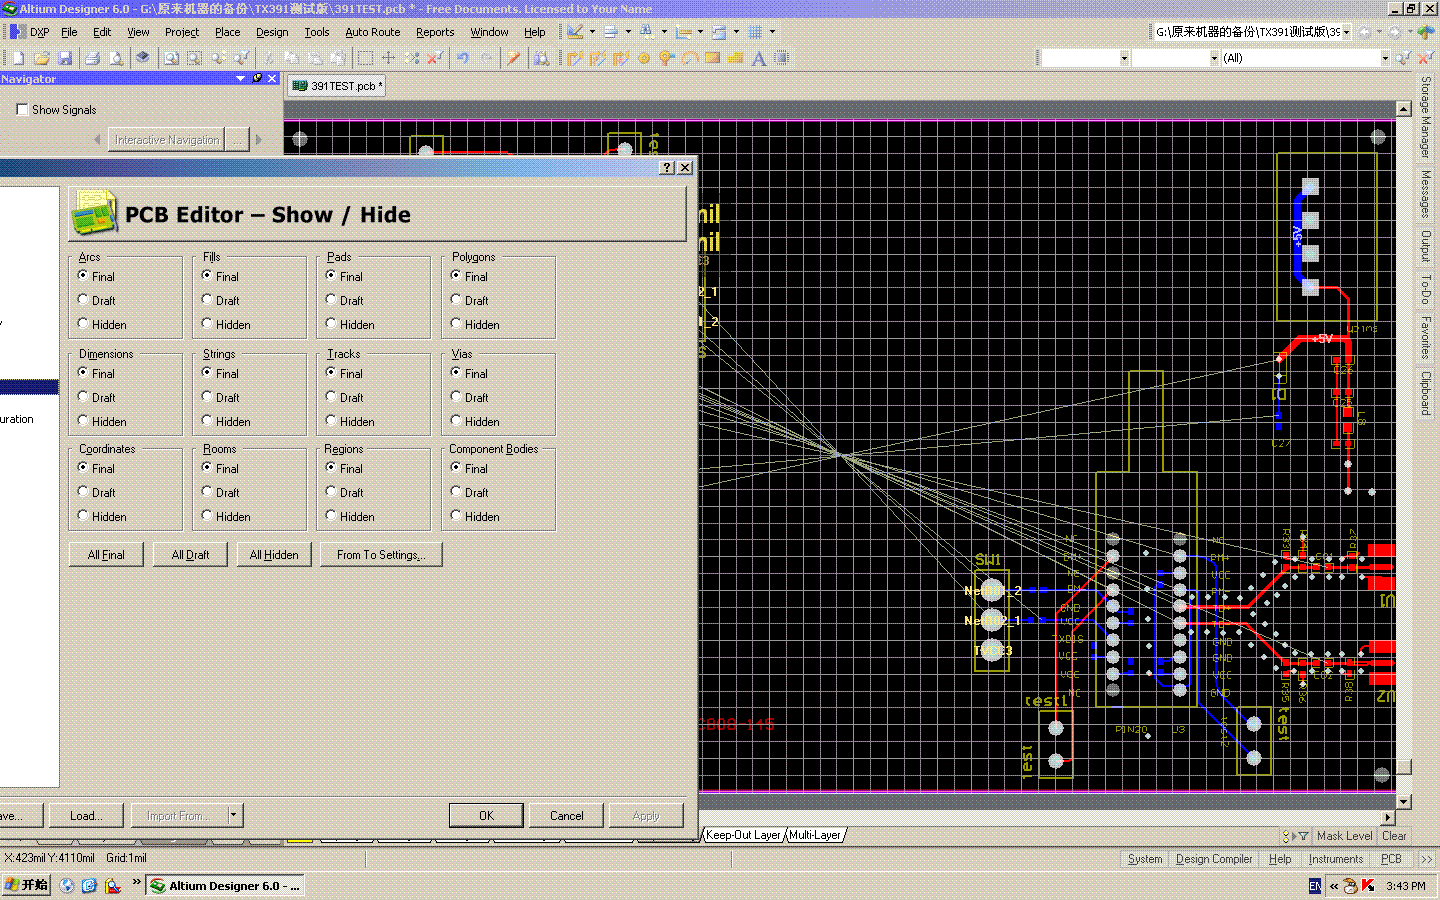Choose Draft for Component Bodies
This screenshot has width=1440, height=900.
click(456, 492)
